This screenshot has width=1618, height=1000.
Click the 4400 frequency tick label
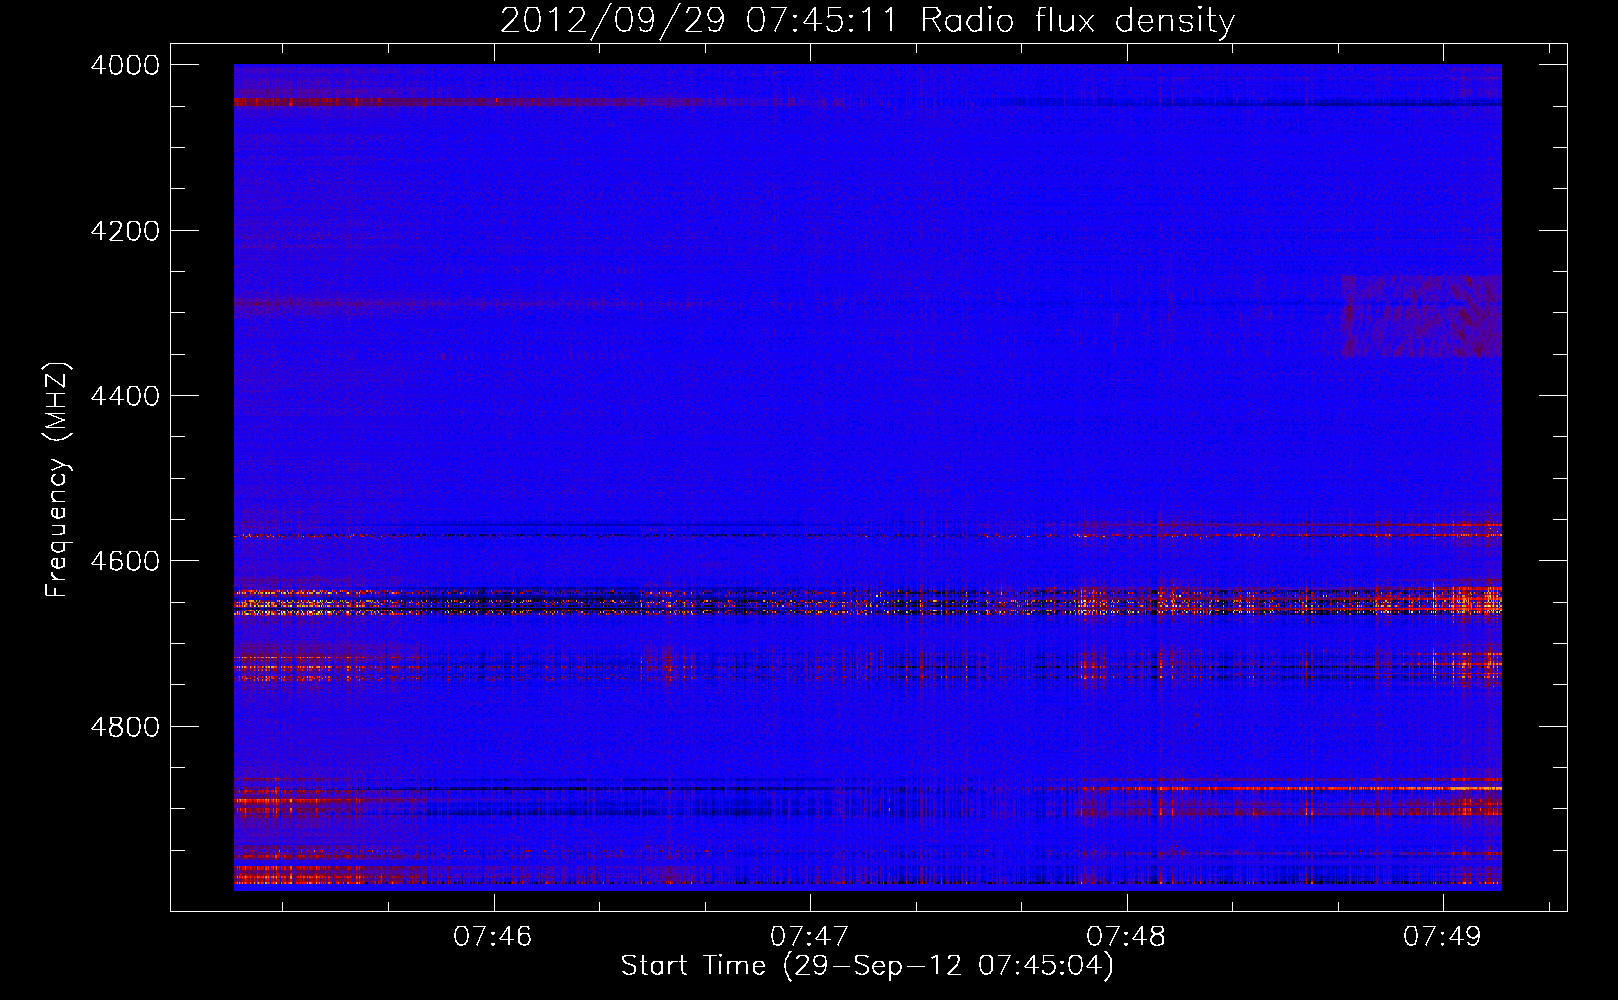click(x=125, y=396)
